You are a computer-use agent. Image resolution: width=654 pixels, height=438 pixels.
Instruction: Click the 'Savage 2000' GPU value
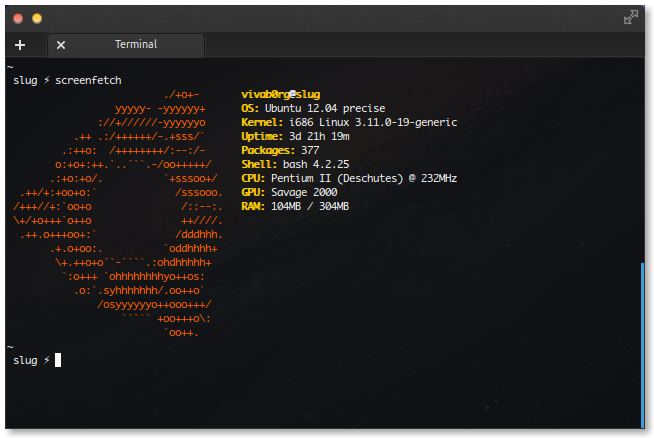click(x=304, y=192)
